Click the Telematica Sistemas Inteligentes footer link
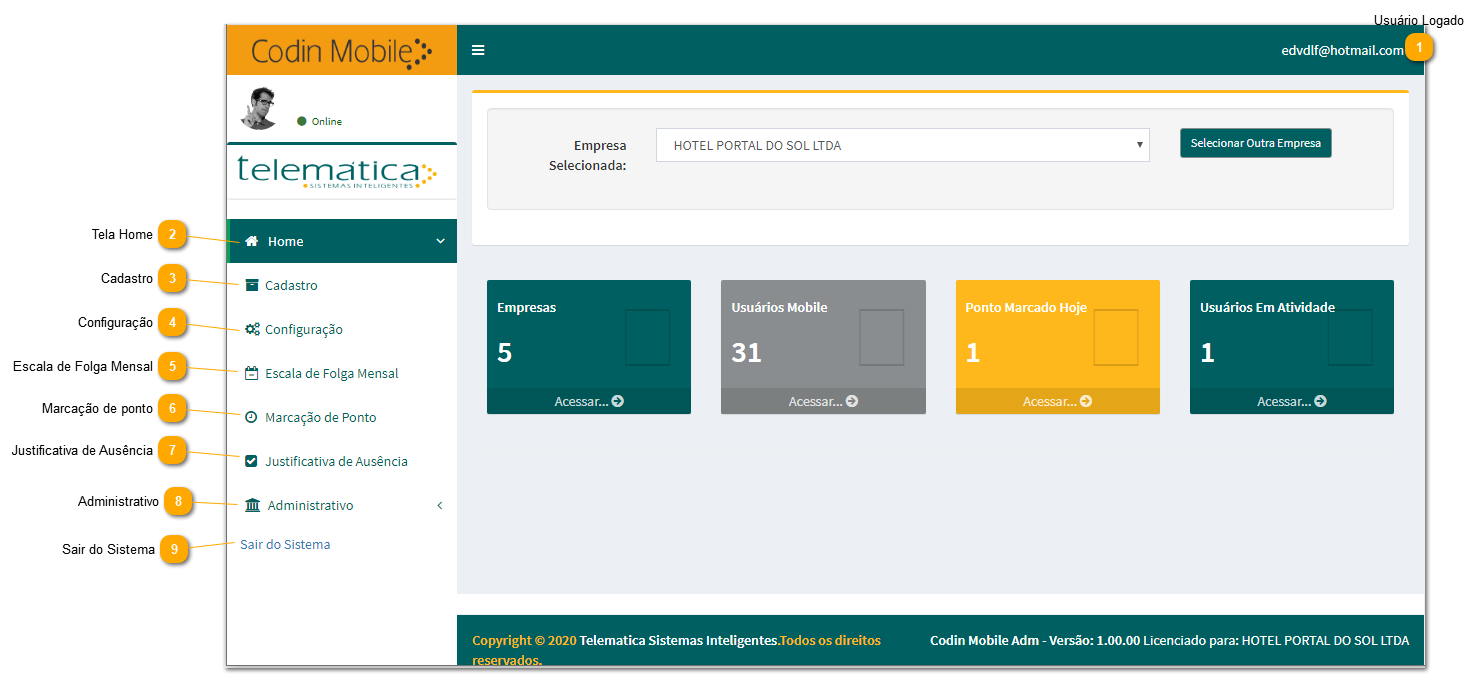Viewport: 1480px width, 677px height. coord(678,640)
